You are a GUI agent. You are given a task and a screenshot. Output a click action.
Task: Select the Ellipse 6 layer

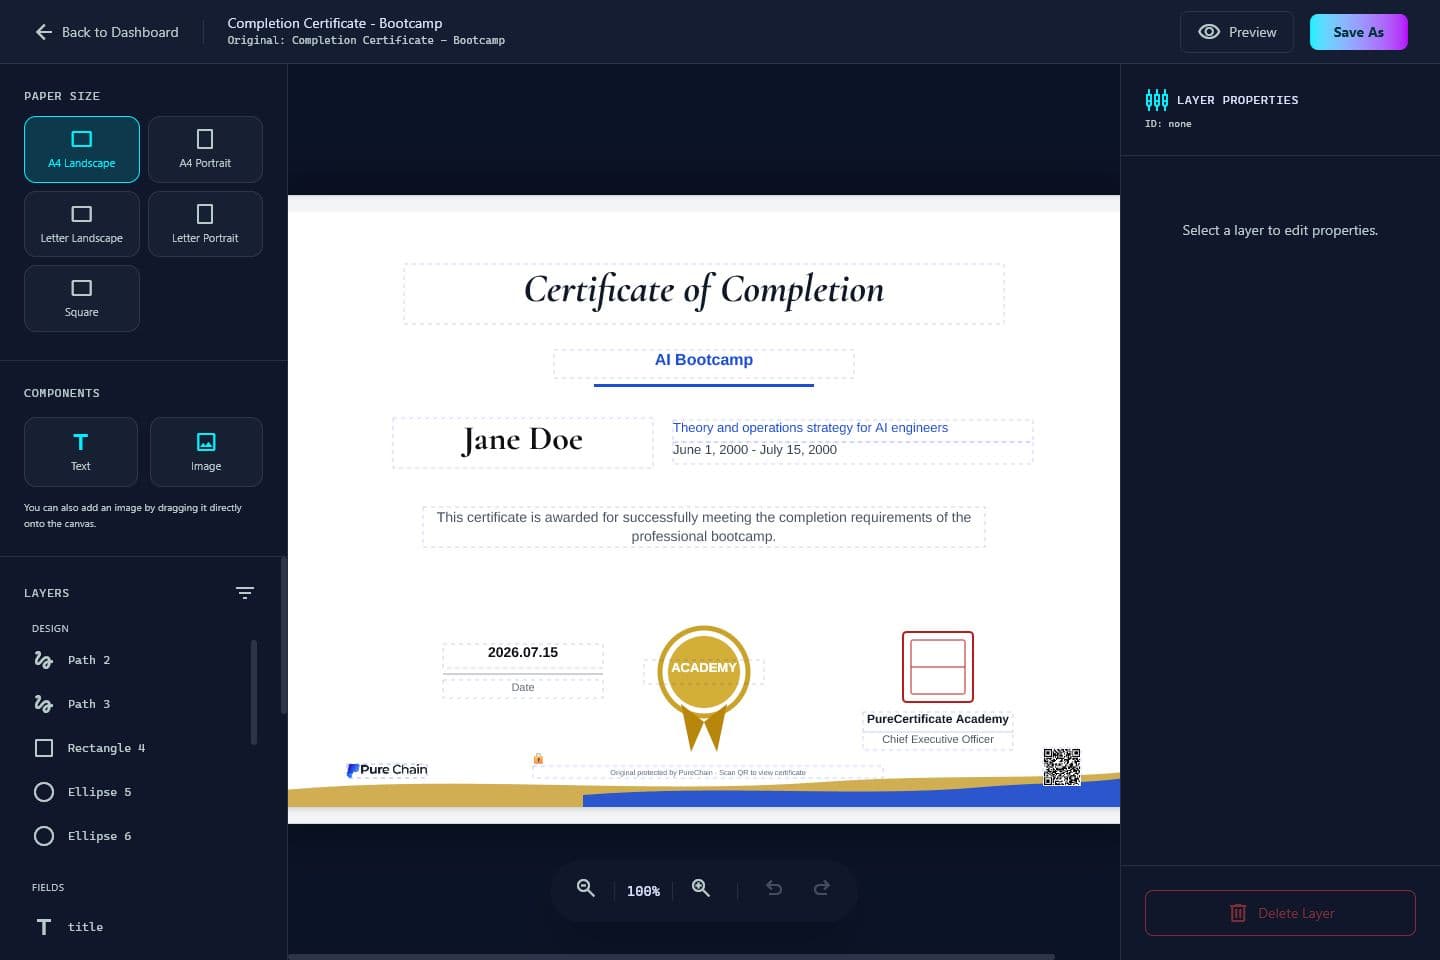coord(140,836)
